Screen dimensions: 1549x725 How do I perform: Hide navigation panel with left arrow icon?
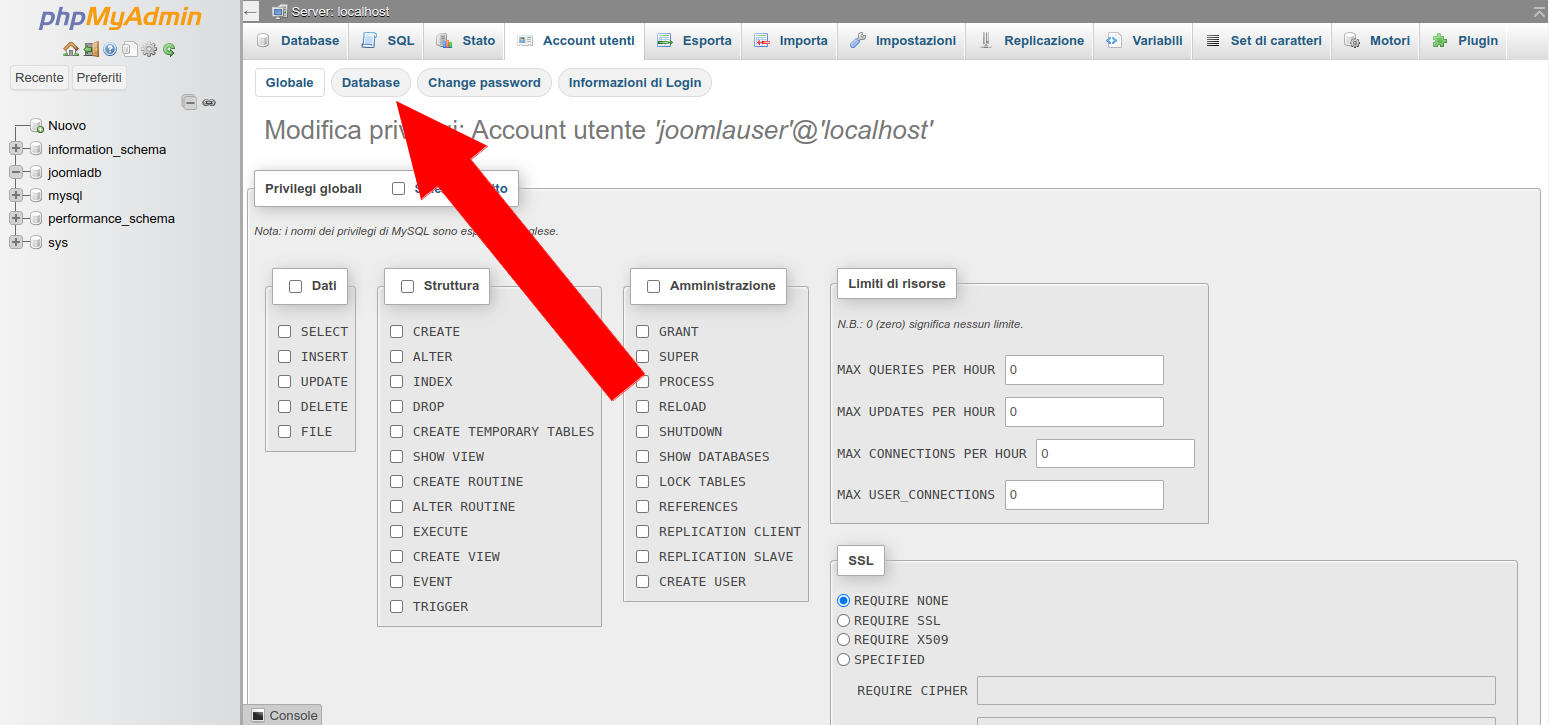pyautogui.click(x=250, y=12)
